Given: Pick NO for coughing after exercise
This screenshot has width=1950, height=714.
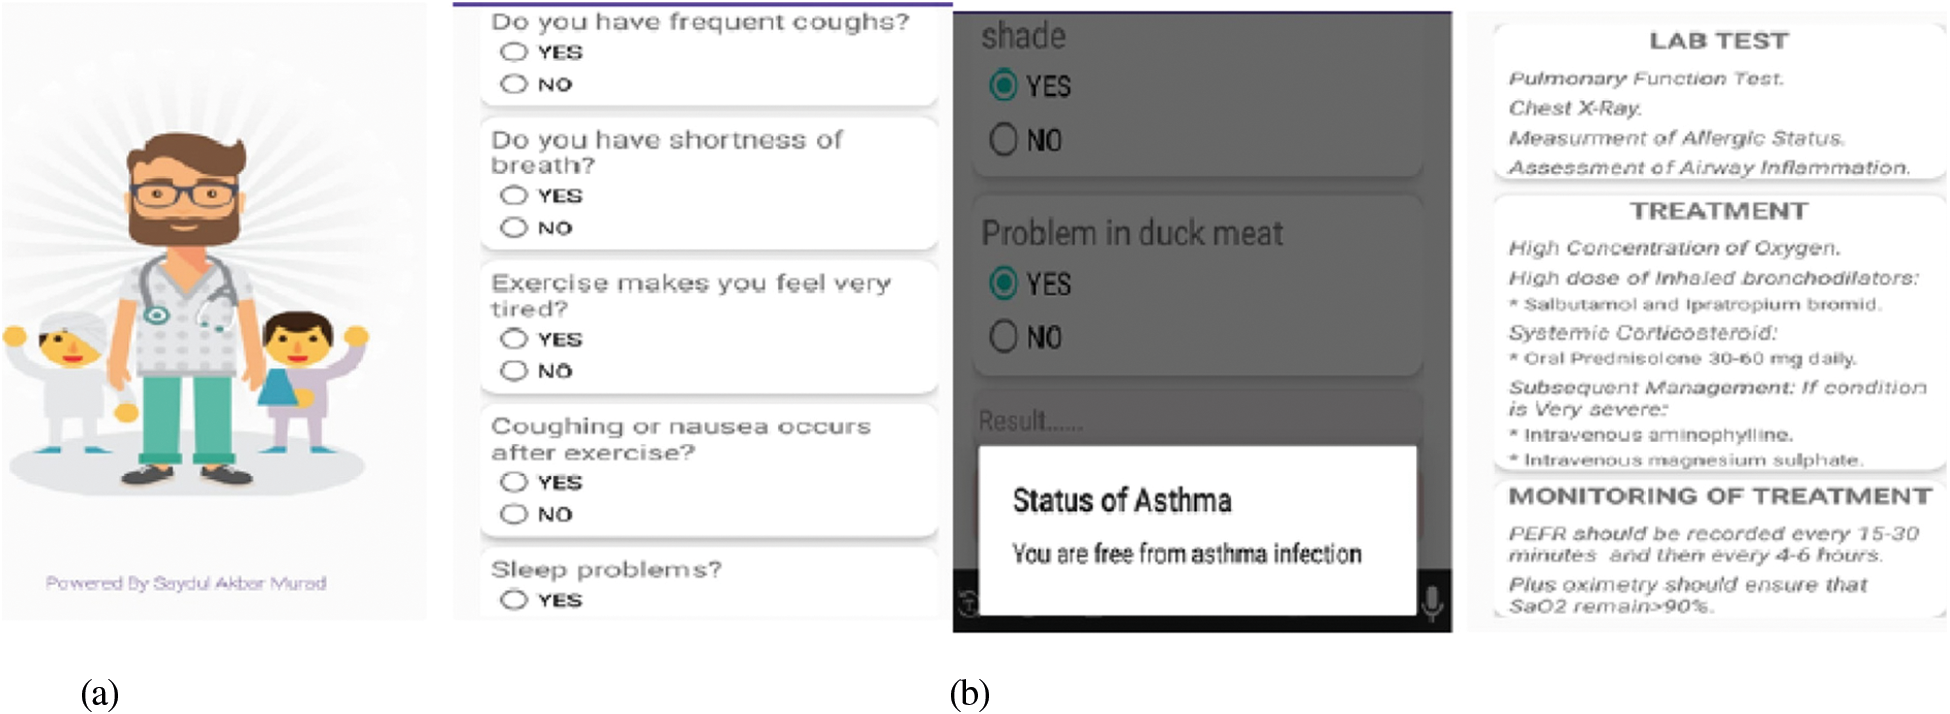Looking at the screenshot, I should coord(514,514).
